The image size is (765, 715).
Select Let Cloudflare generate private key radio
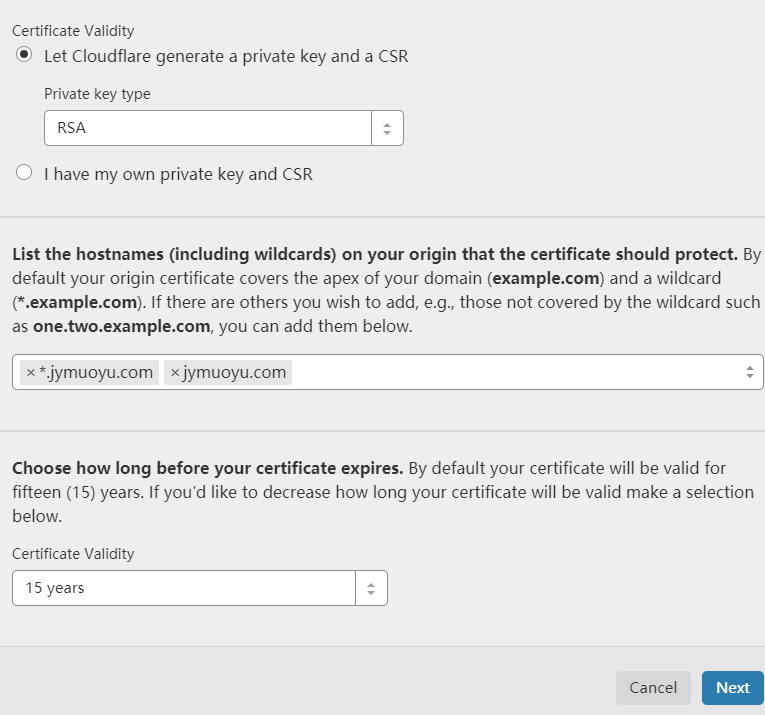(24, 55)
